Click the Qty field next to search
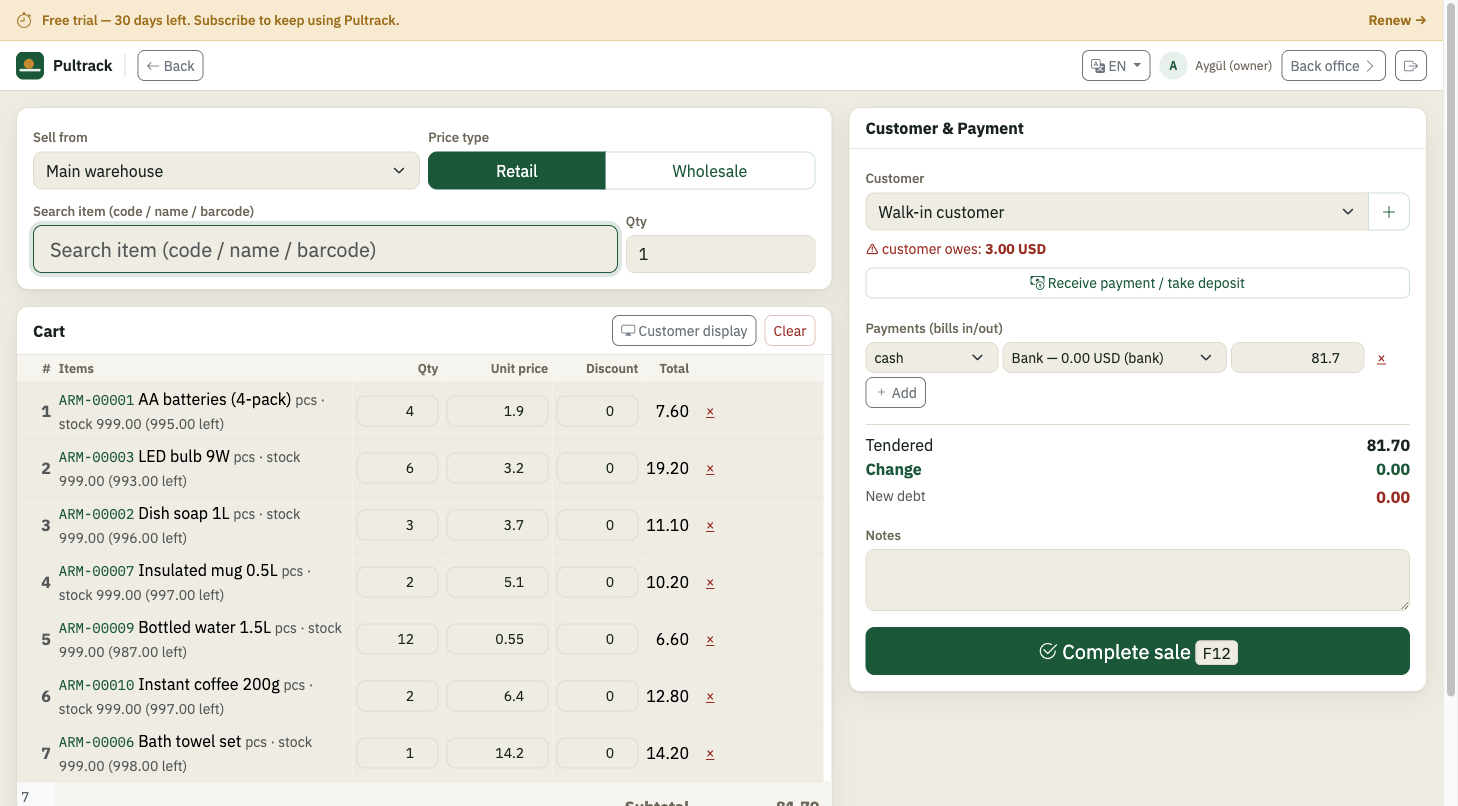The height and width of the screenshot is (806, 1458). coord(720,254)
